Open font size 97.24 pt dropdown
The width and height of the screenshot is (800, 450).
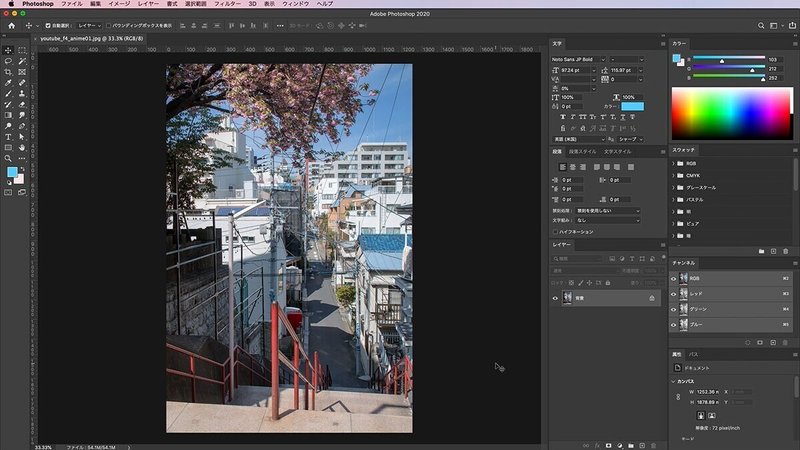click(x=594, y=70)
